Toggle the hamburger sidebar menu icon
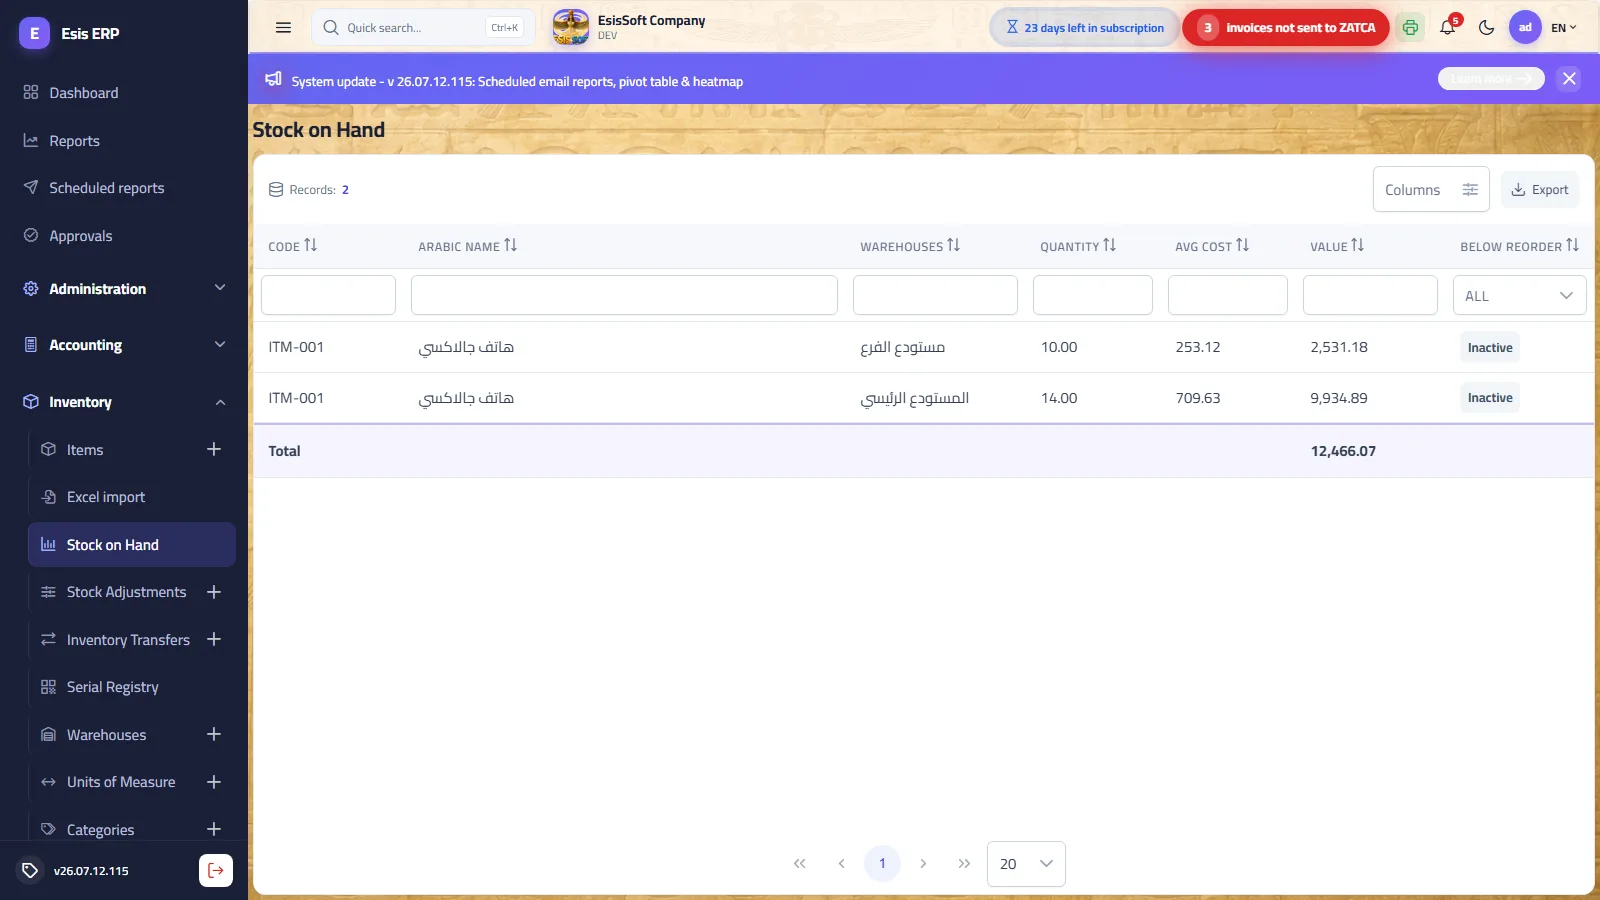This screenshot has width=1600, height=900. (x=283, y=28)
